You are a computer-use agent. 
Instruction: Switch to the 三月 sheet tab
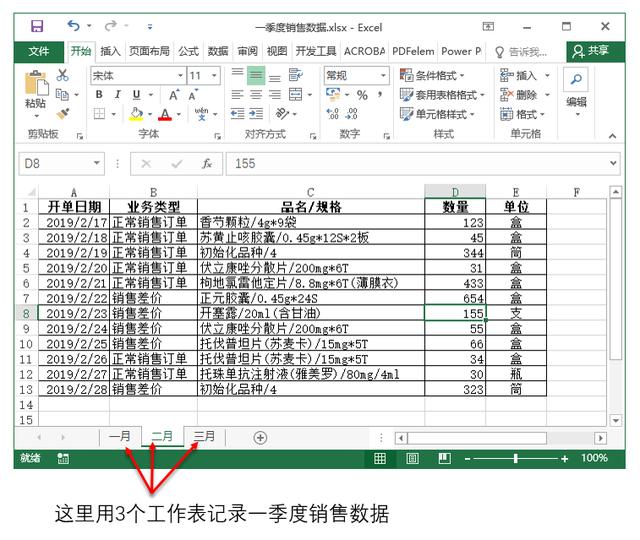pos(204,436)
